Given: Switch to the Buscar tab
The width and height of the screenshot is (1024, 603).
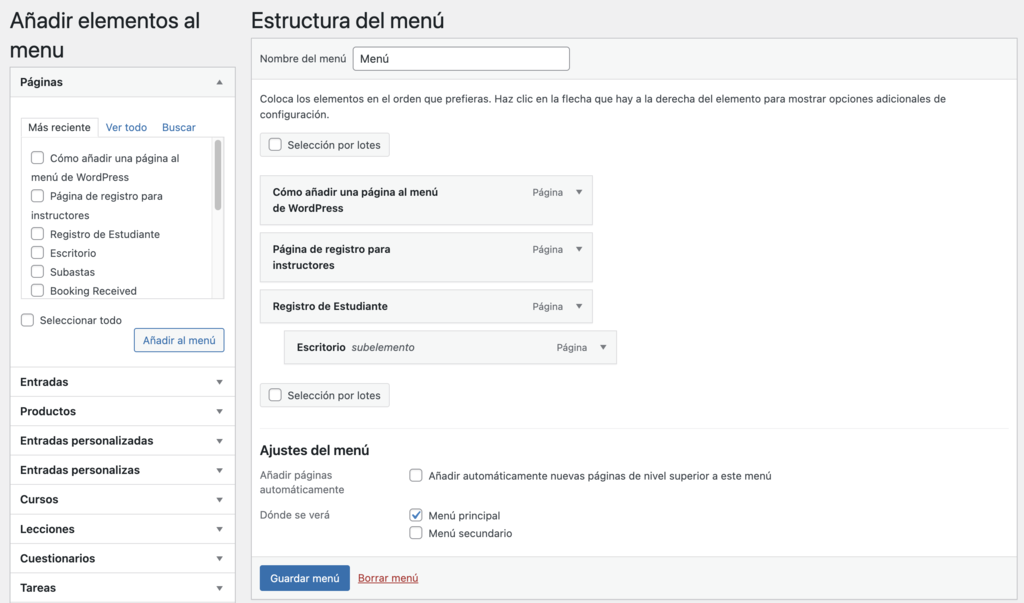Looking at the screenshot, I should click(178, 127).
